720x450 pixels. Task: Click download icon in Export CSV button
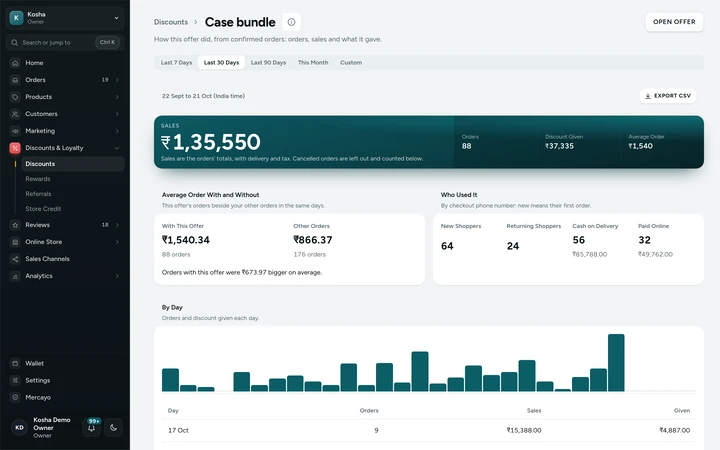[647, 96]
